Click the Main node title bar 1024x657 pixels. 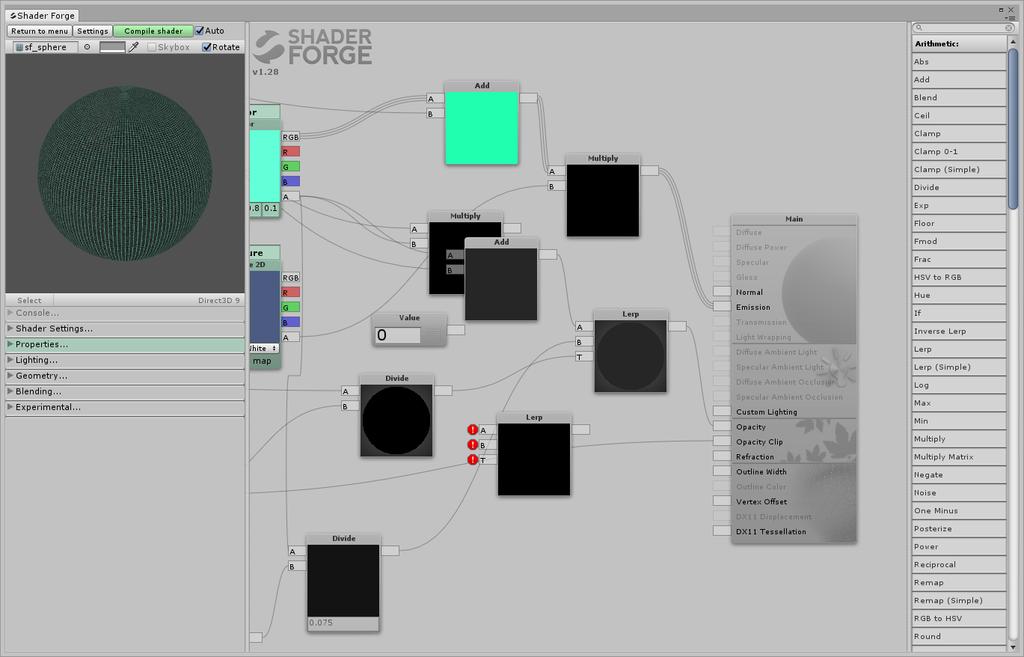tap(794, 219)
